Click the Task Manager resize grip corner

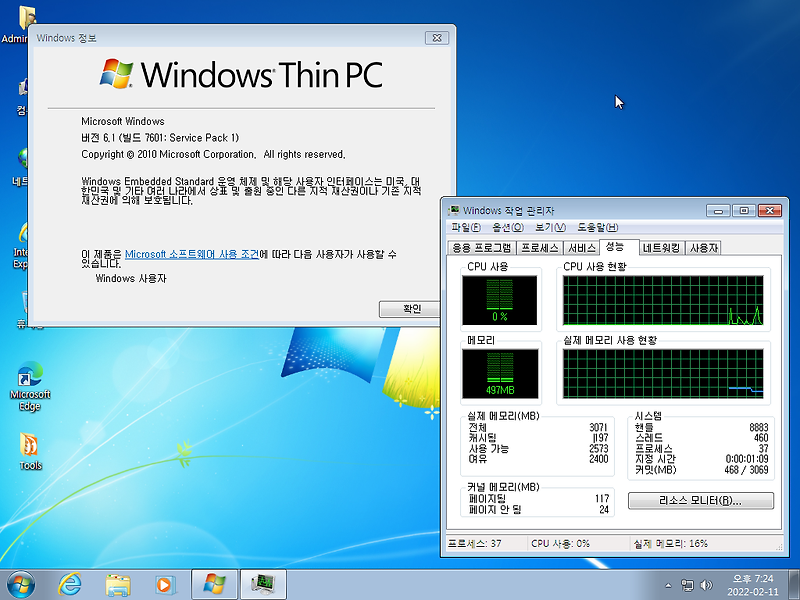tap(779, 547)
